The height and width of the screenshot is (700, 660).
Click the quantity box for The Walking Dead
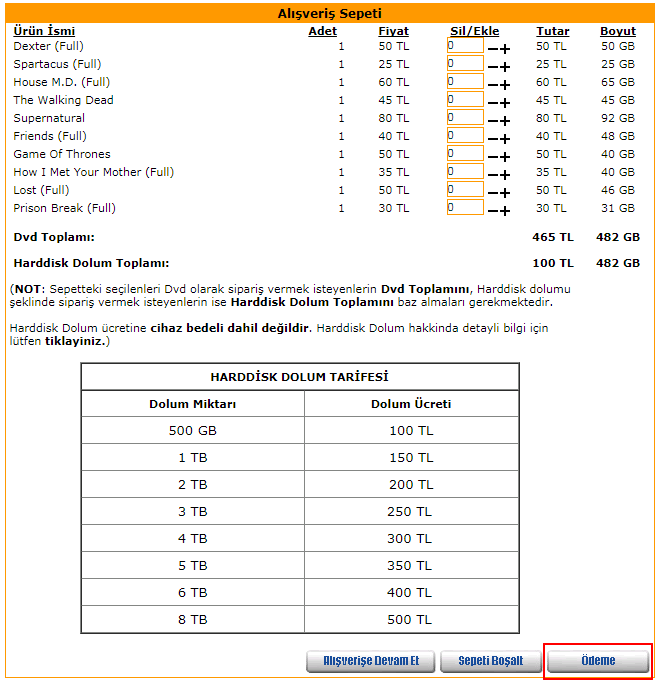(x=465, y=99)
